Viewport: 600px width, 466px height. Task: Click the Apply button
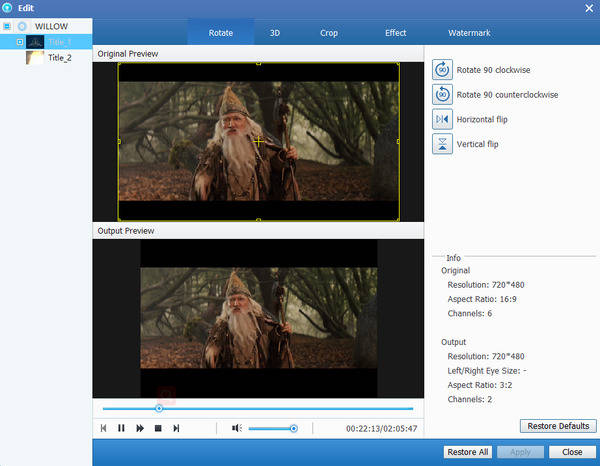click(x=520, y=452)
